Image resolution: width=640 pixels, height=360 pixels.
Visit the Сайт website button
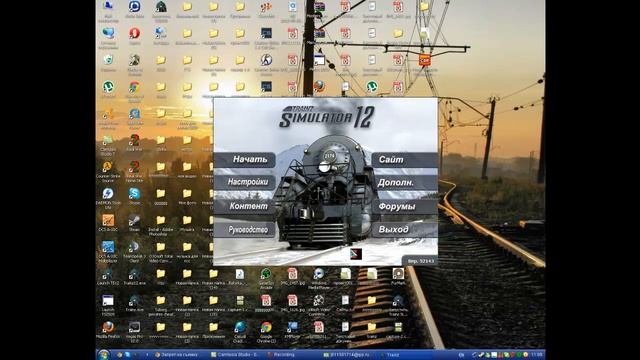click(x=404, y=160)
